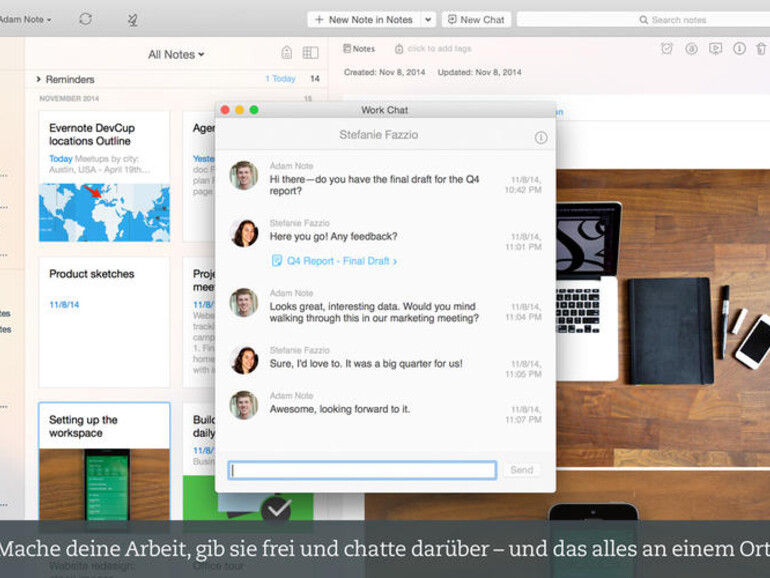This screenshot has height=578, width=770.
Task: Click the Send button in Work Chat
Action: 522,470
